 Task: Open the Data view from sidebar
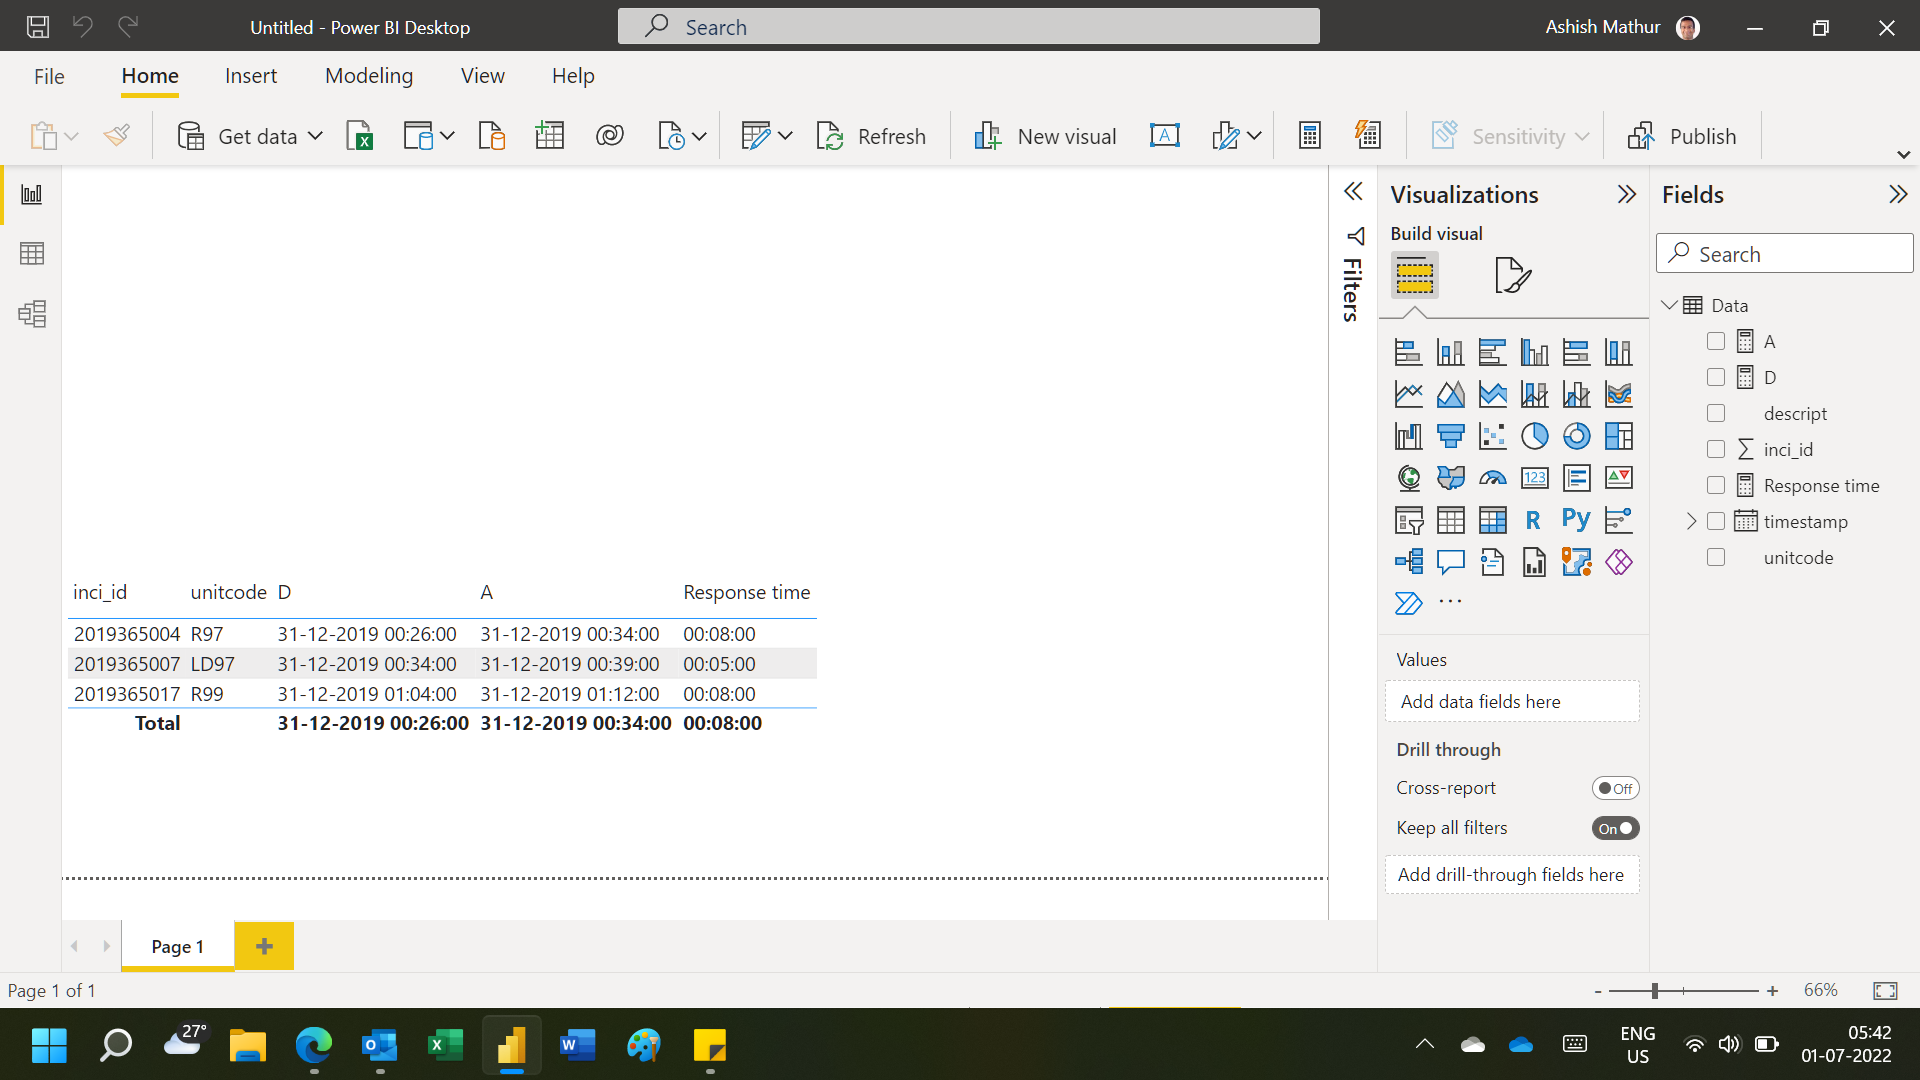(32, 254)
